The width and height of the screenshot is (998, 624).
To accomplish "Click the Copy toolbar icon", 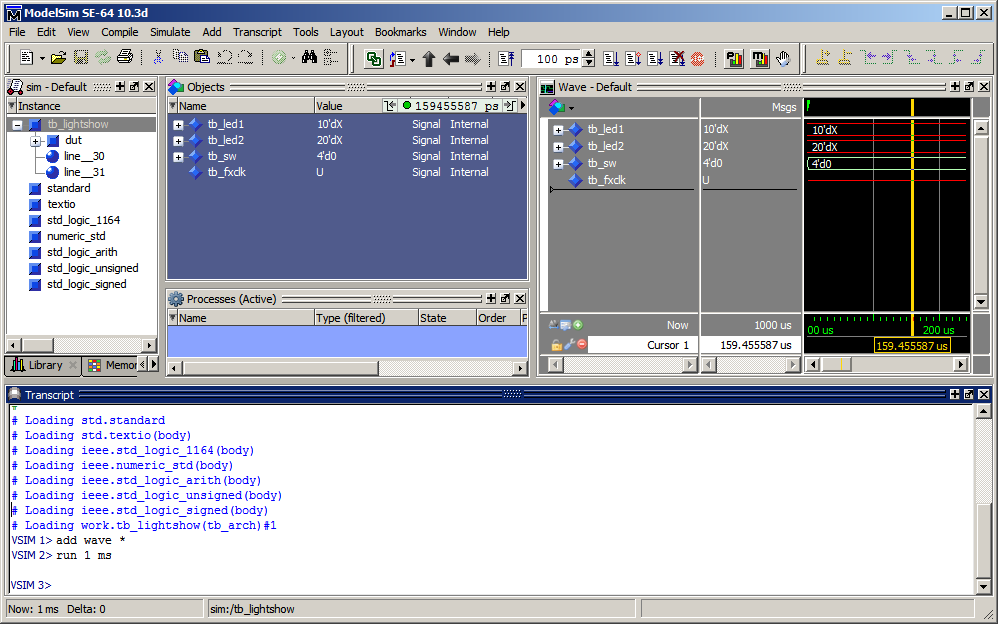I will (x=180, y=58).
